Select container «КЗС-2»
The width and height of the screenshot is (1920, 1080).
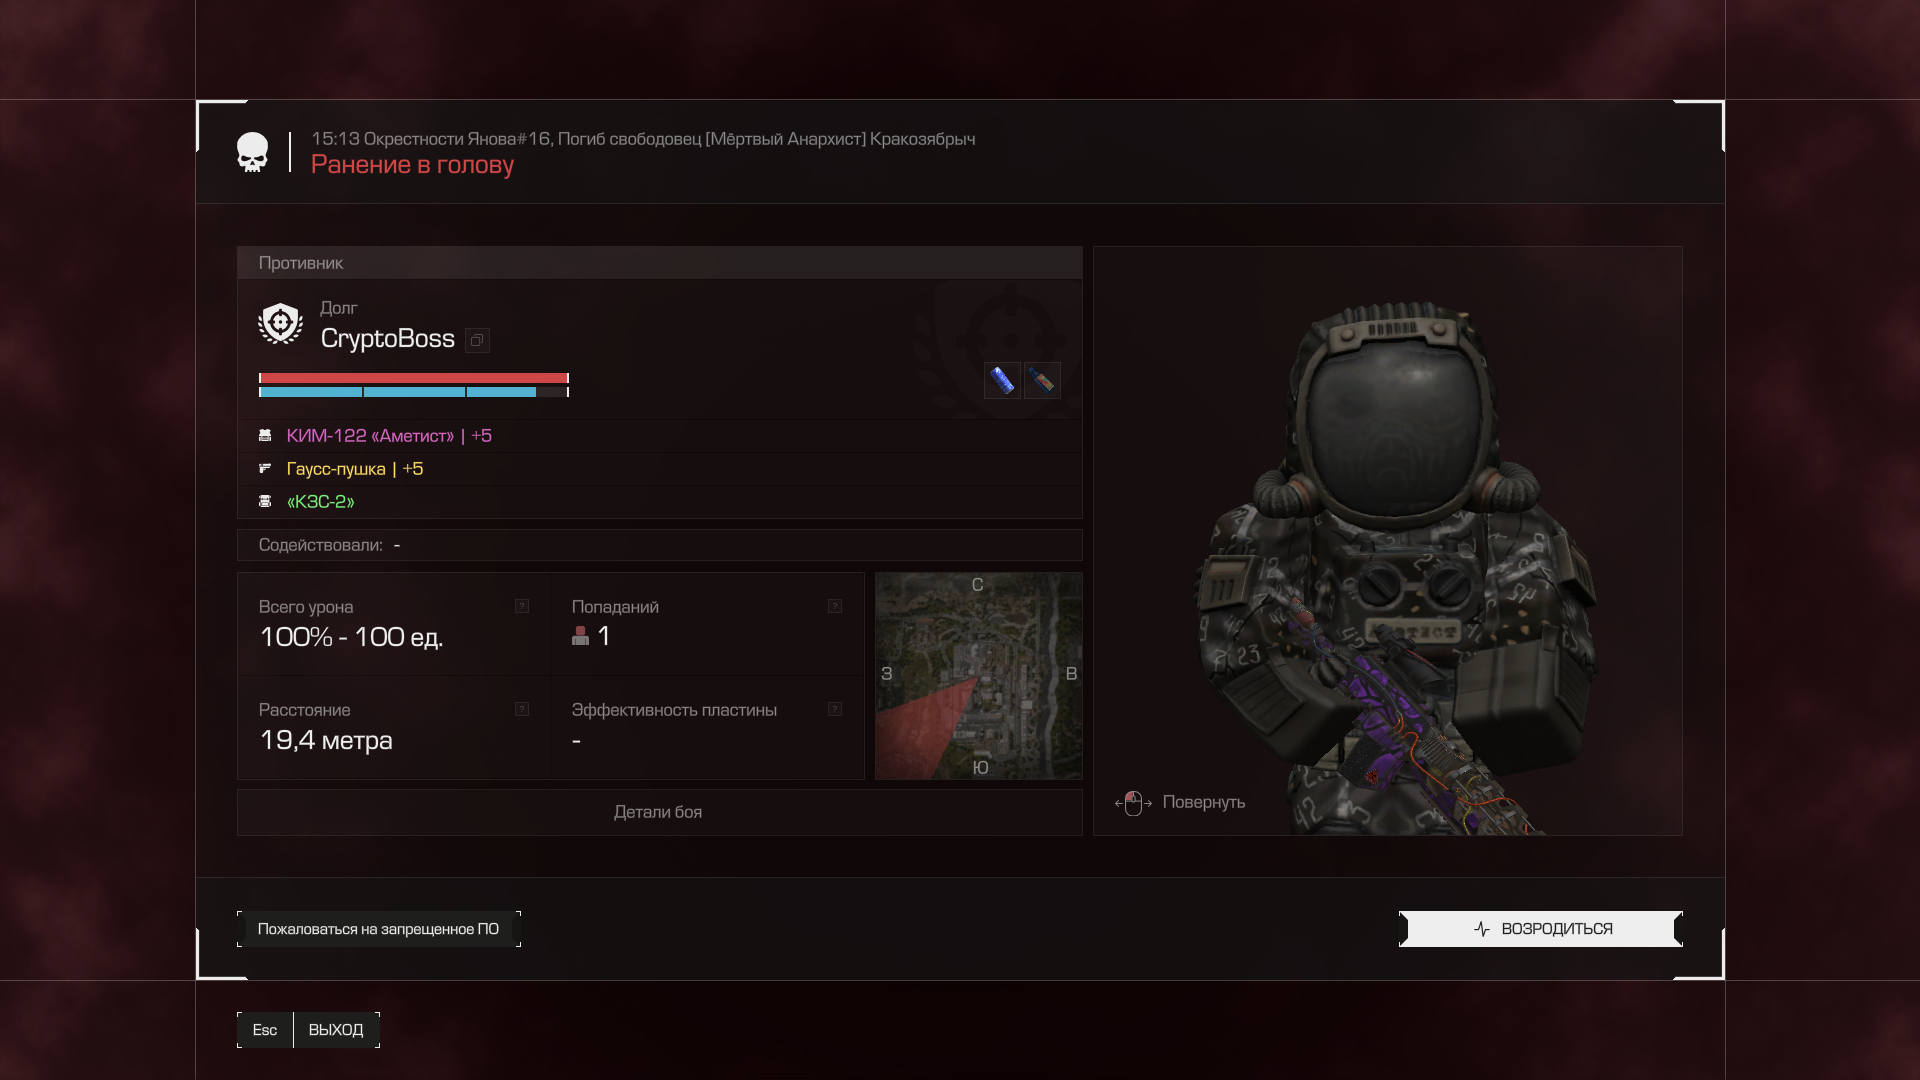click(x=321, y=502)
